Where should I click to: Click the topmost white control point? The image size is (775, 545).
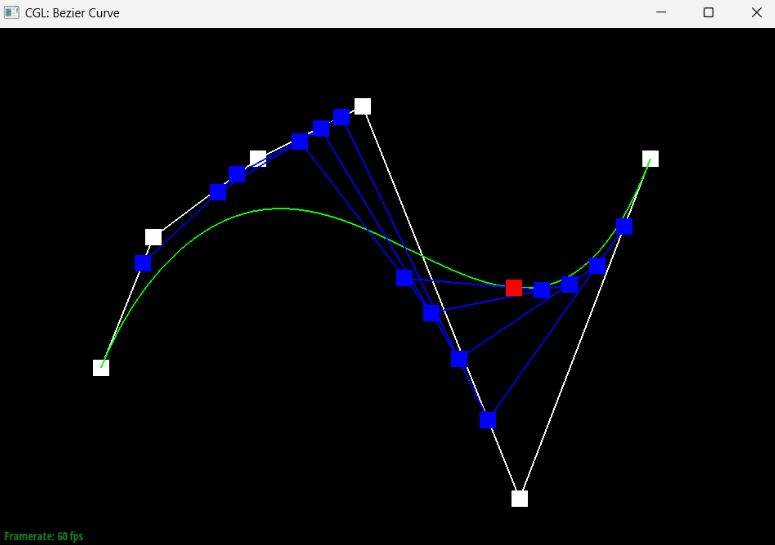[363, 106]
